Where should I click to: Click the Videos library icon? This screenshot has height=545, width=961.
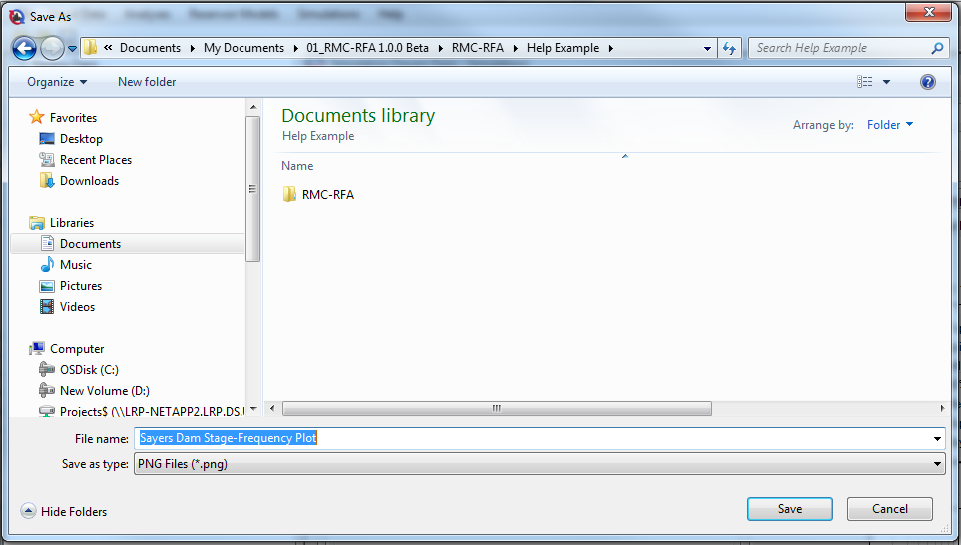point(47,307)
